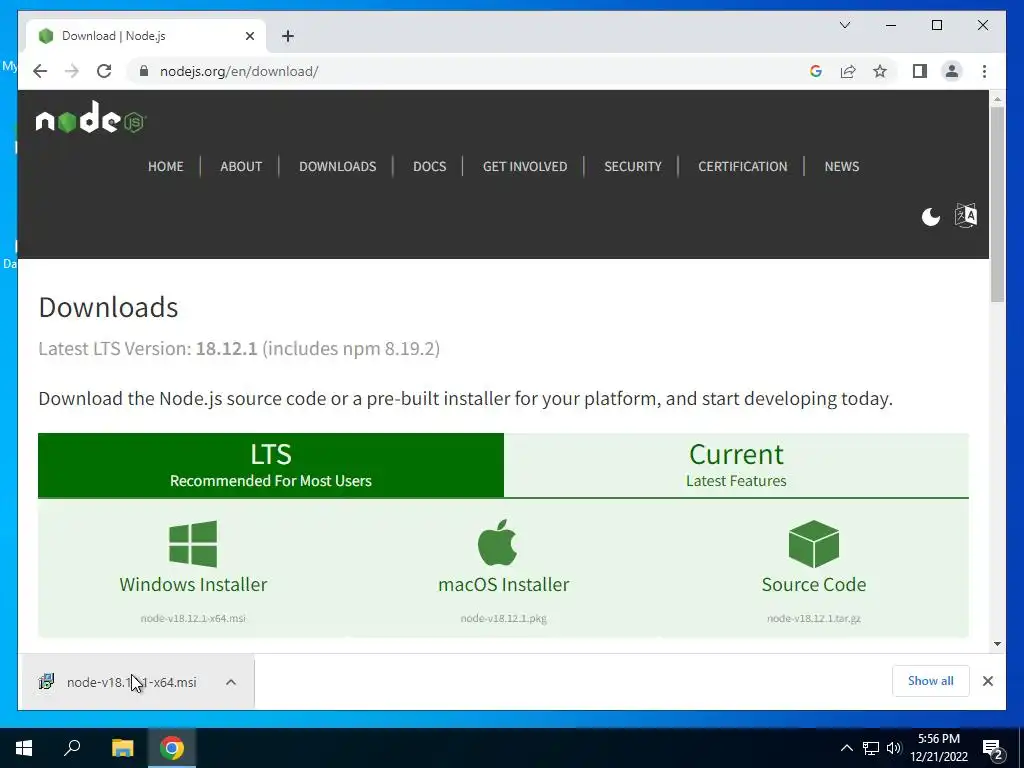Click the macOS Installer apple icon

[498, 543]
